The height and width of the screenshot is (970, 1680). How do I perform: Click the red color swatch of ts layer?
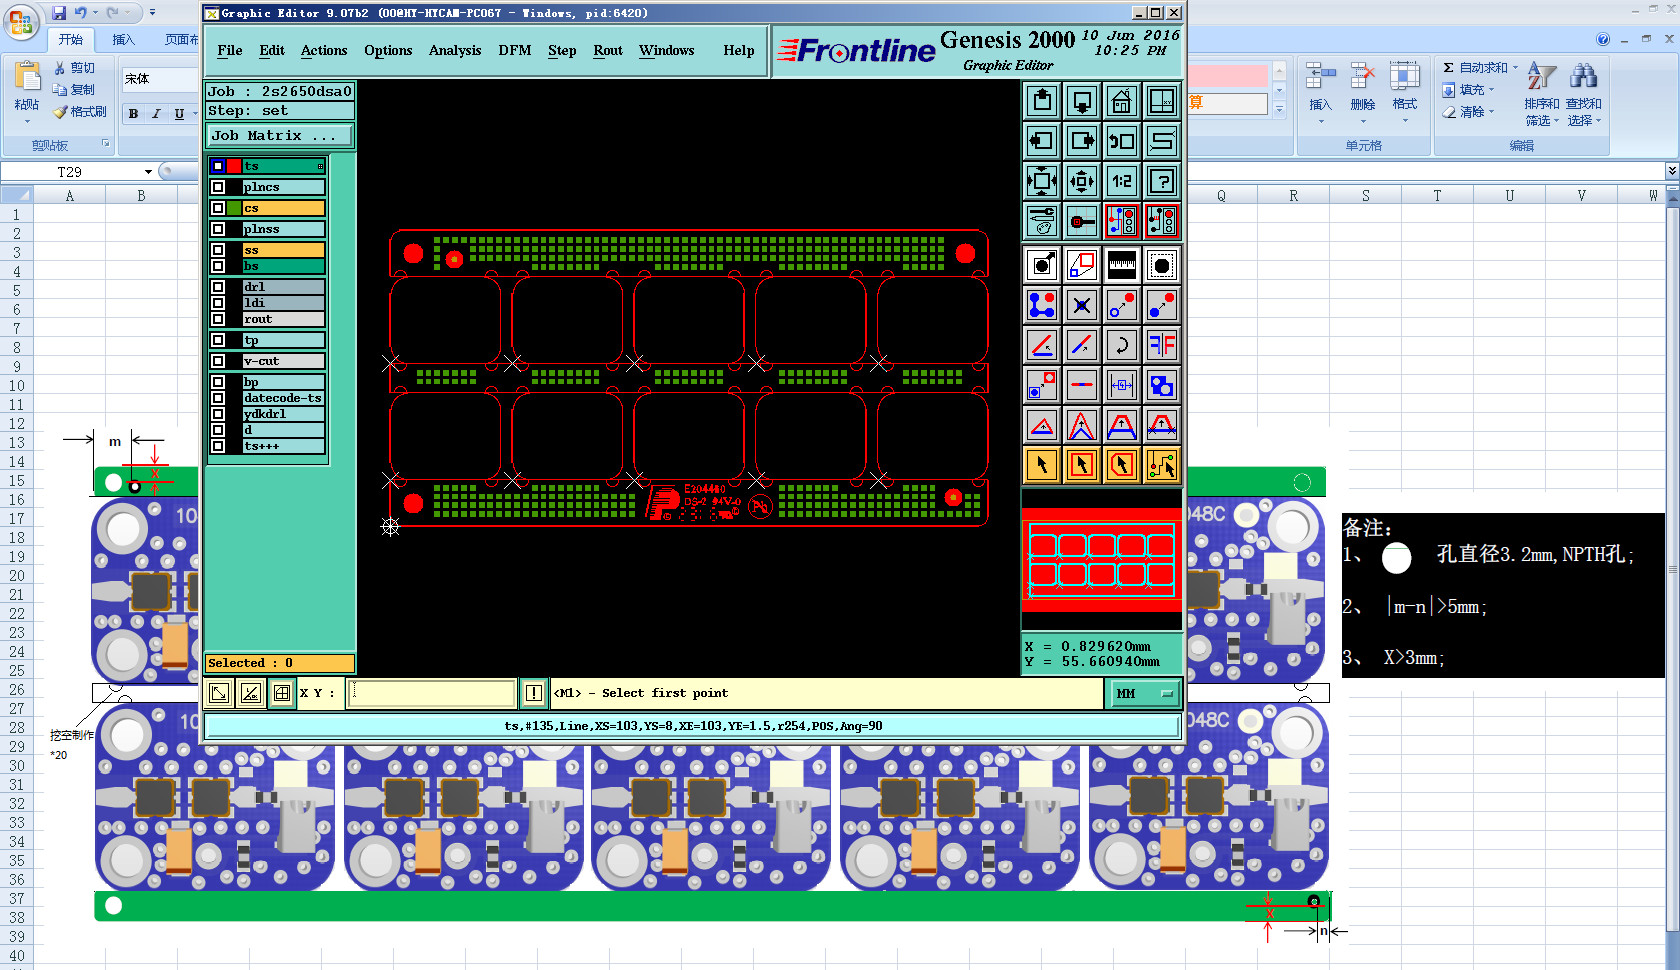[x=234, y=166]
